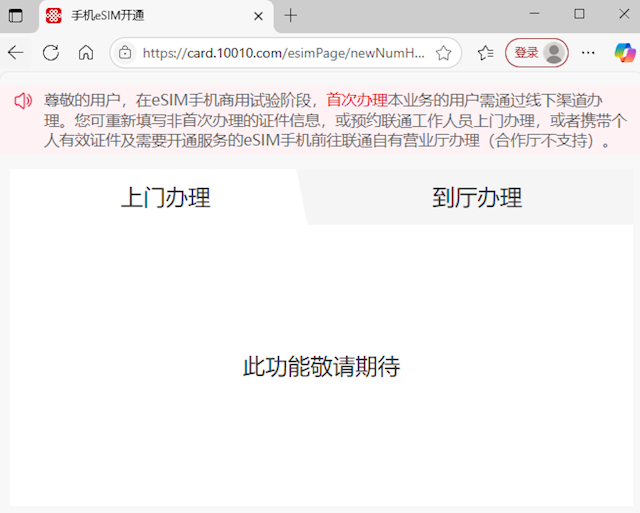Image resolution: width=640 pixels, height=513 pixels.
Task: Click the red speaker notice icon
Action: click(23, 100)
